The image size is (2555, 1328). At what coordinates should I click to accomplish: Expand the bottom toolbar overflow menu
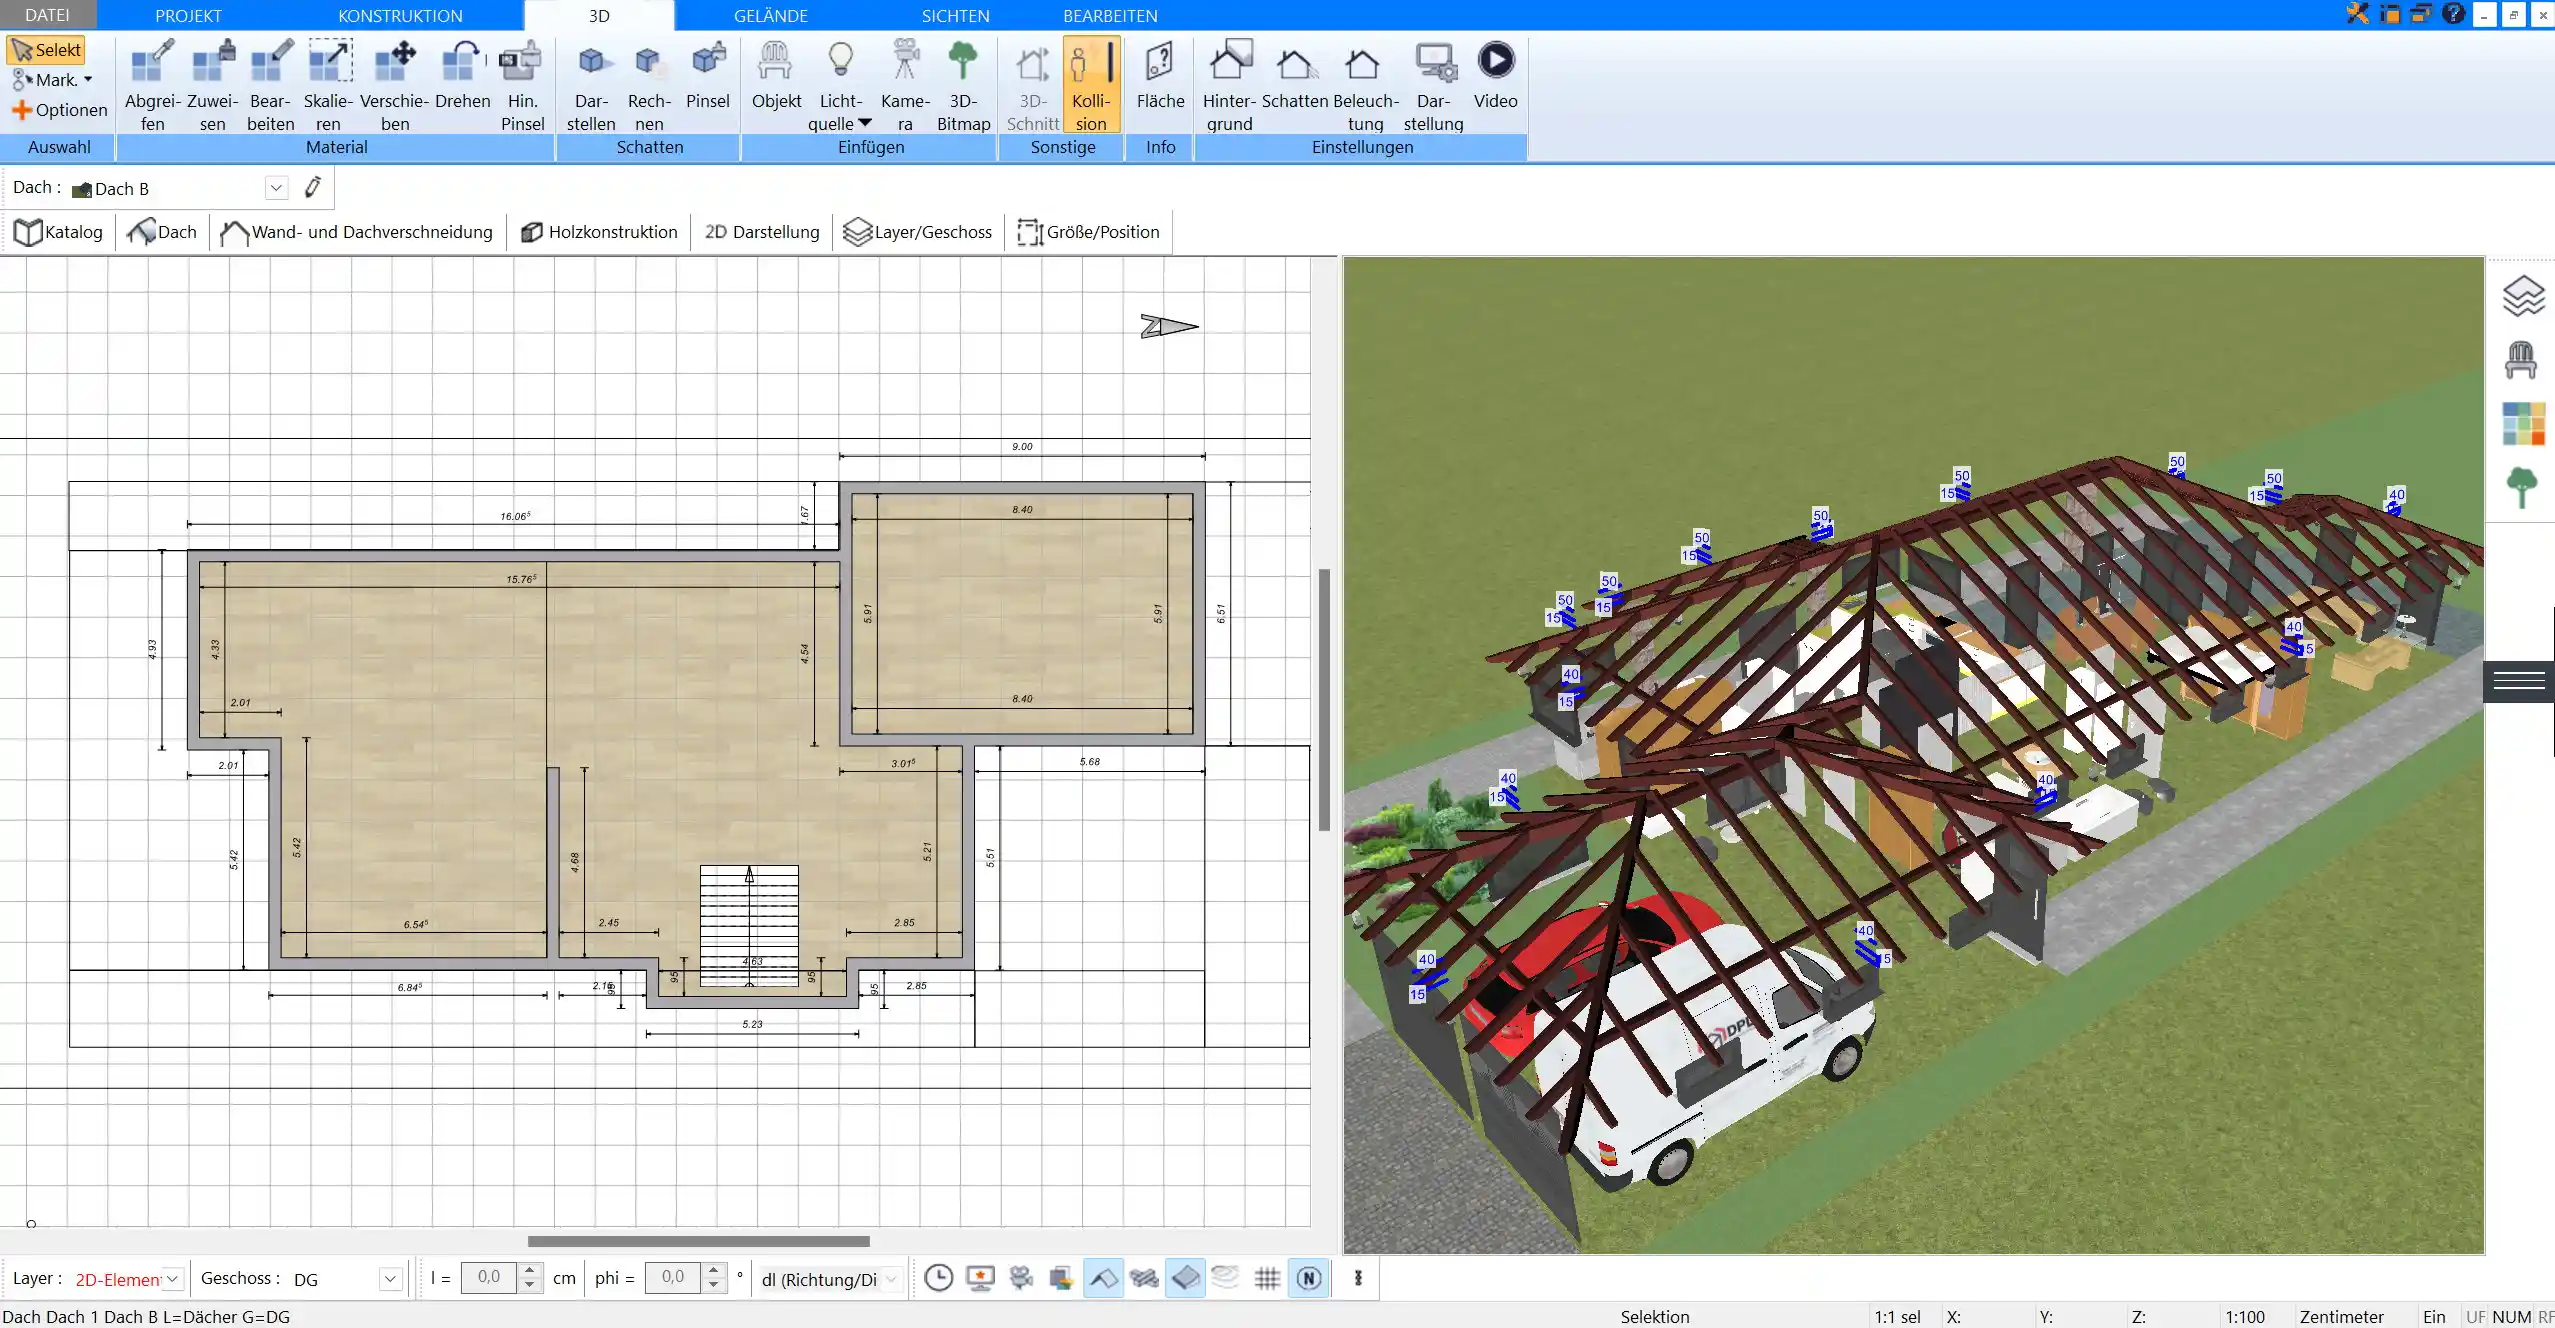(x=1358, y=1278)
